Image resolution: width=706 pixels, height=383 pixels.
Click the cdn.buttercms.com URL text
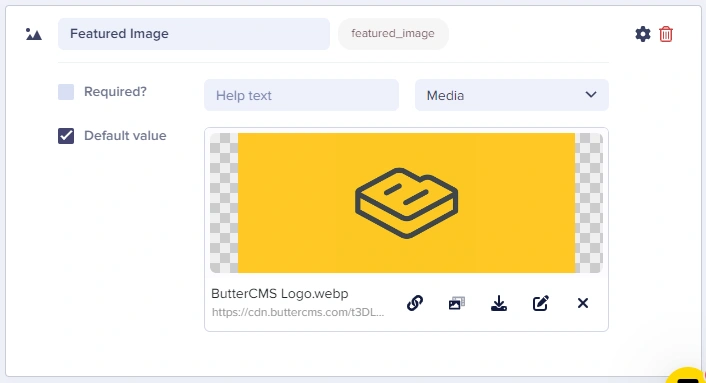click(298, 312)
